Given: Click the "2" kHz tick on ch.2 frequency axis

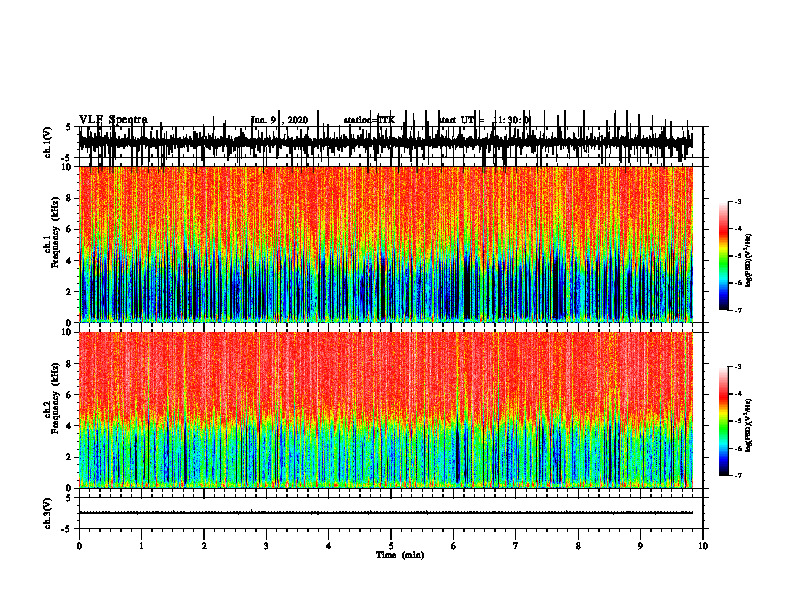Looking at the screenshot, I should (x=70, y=457).
